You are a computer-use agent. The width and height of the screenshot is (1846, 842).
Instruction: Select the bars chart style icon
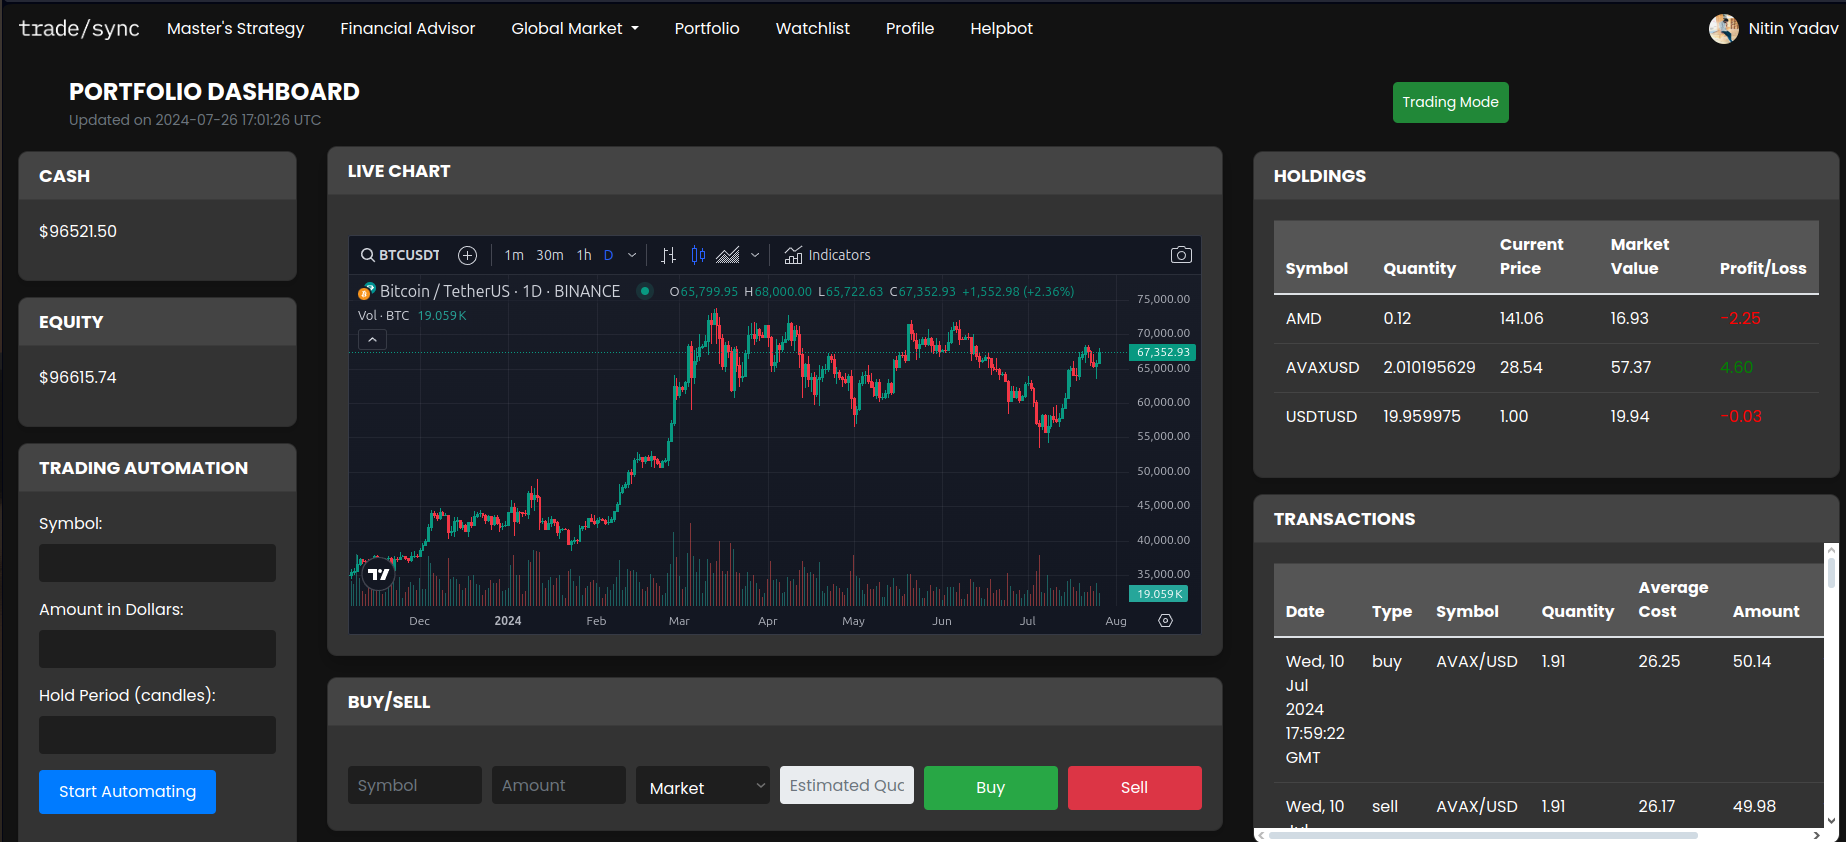pyautogui.click(x=669, y=255)
